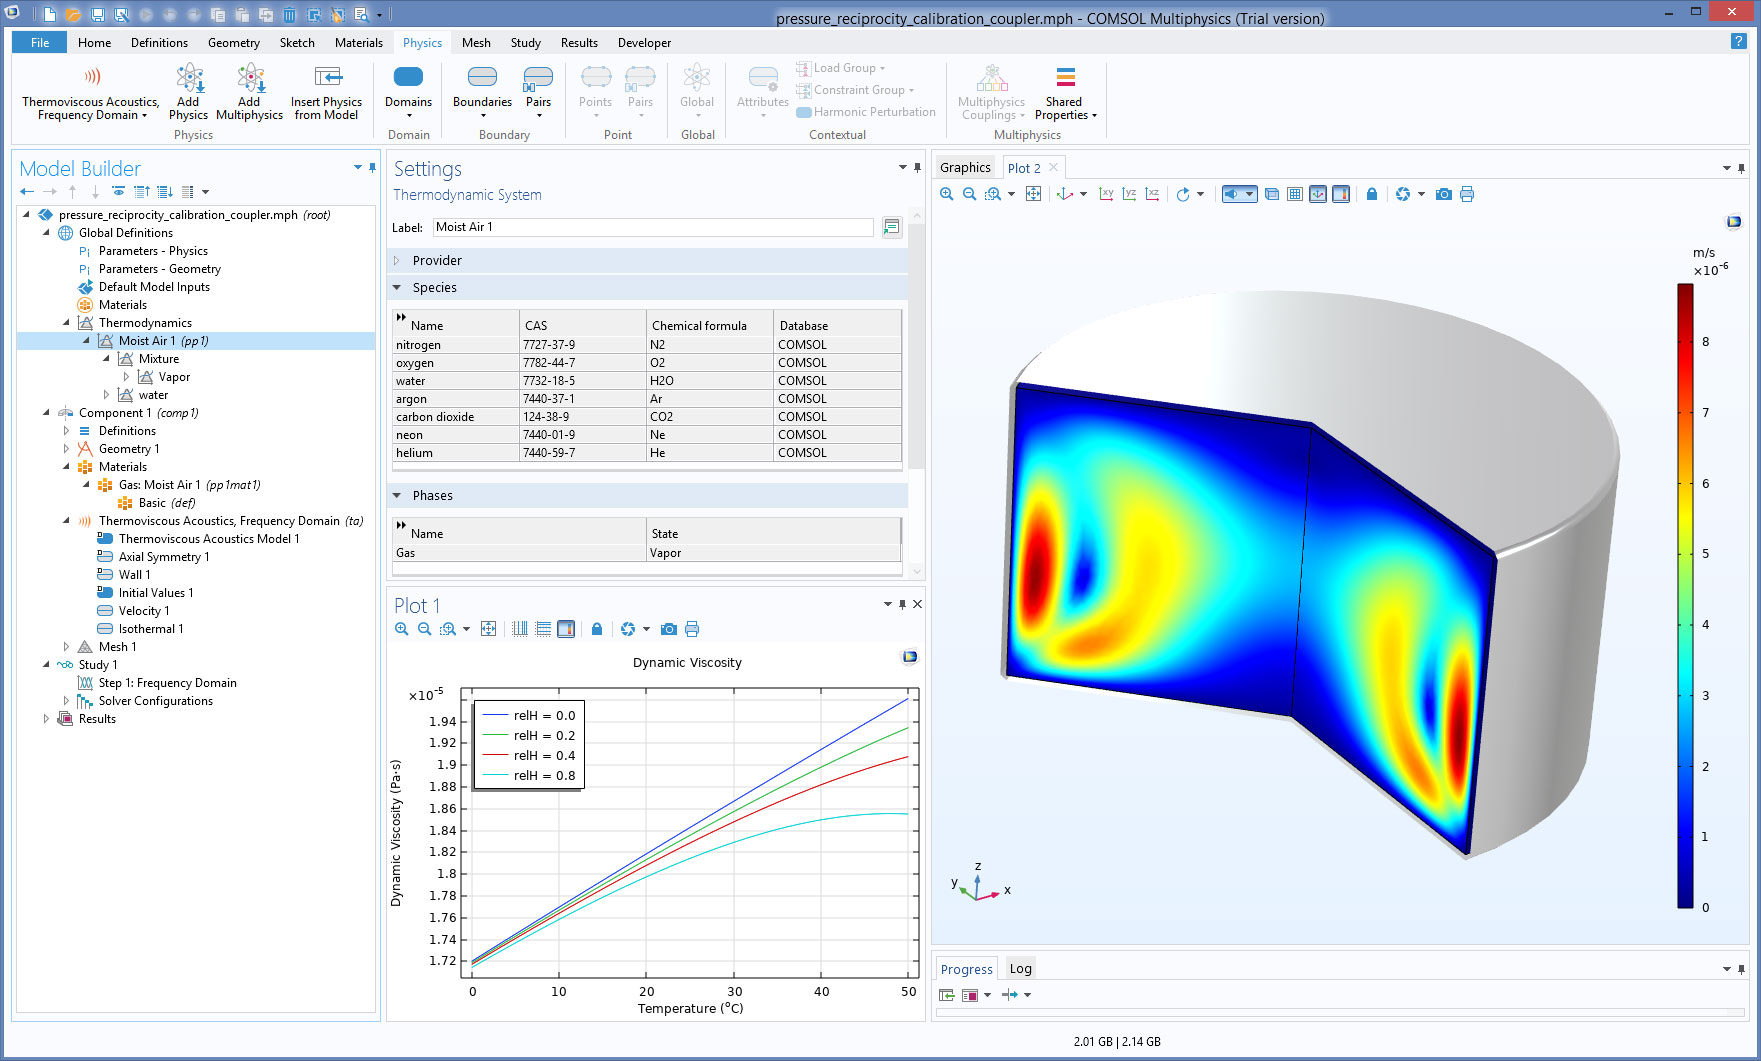Toggle the legend display in Plot 1 toolbar
Viewport: 1761px width, 1061px height.
pos(566,629)
